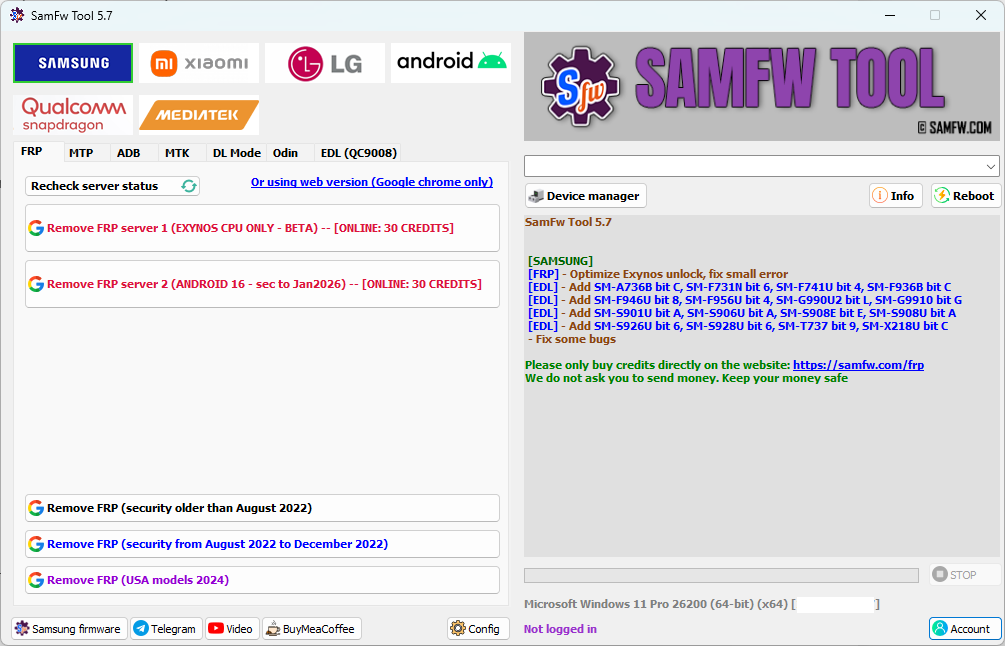Image resolution: width=1005 pixels, height=646 pixels.
Task: Select the LG brand logo
Action: [x=325, y=63]
